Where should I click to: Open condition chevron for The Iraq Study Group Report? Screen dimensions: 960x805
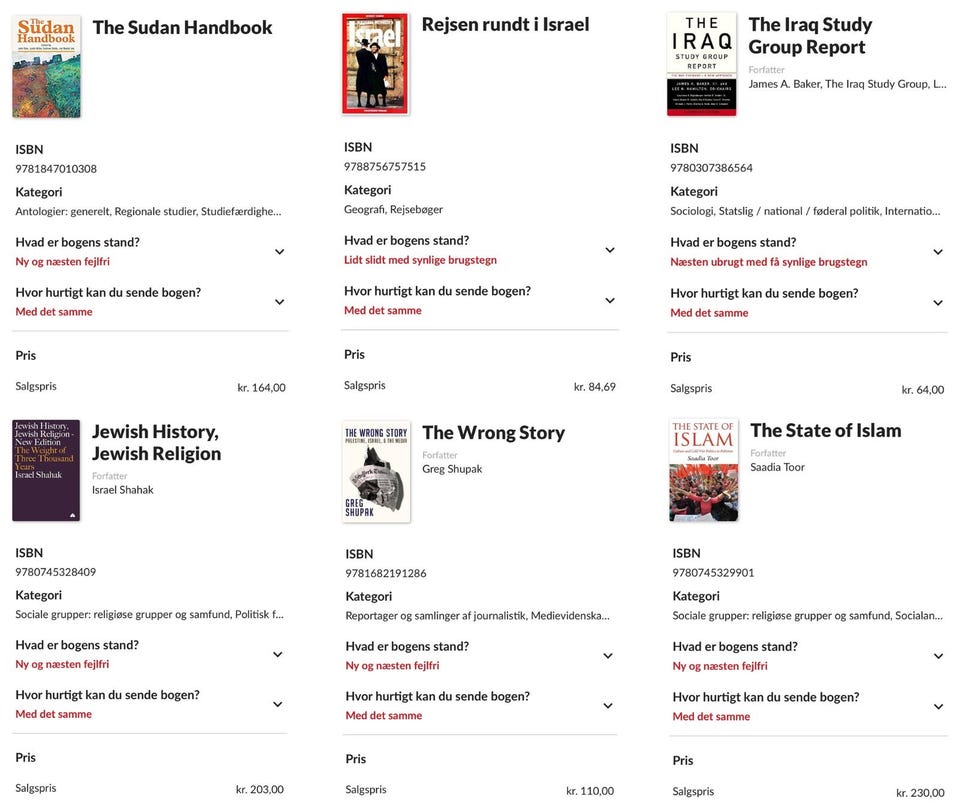(938, 252)
